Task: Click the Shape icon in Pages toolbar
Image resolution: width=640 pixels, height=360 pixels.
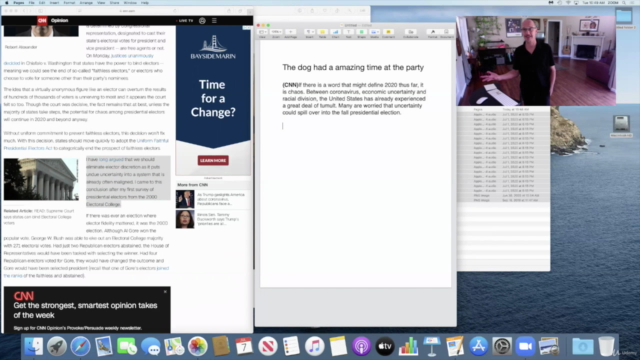Action: [362, 32]
